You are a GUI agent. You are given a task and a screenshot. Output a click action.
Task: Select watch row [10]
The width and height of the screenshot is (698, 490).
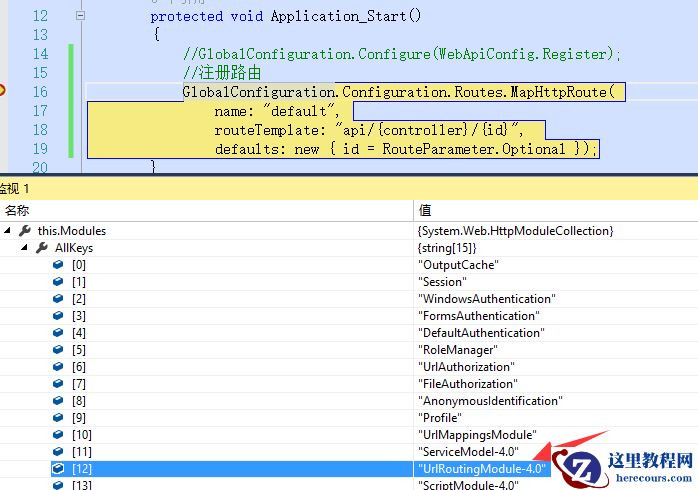click(349, 434)
